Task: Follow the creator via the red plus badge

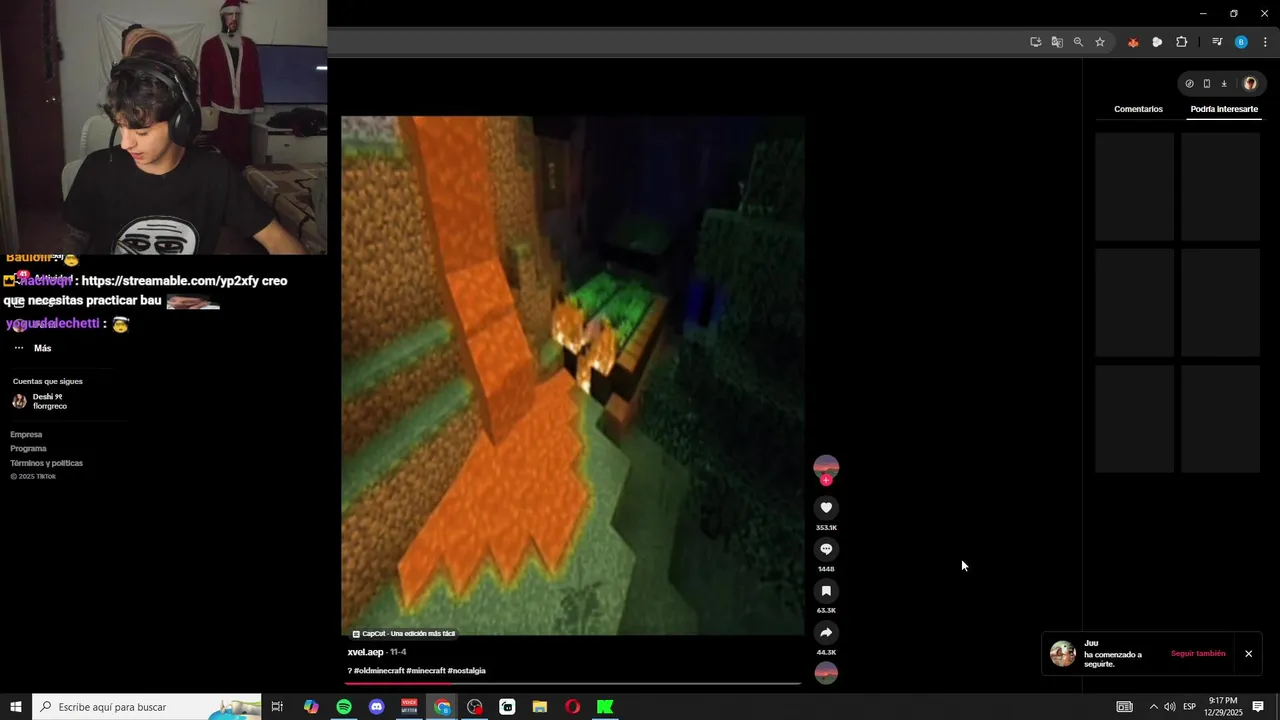Action: click(826, 481)
